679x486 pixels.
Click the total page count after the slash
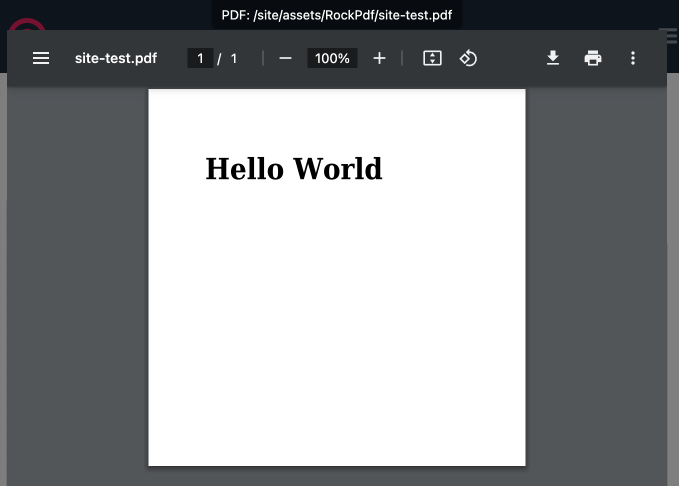click(234, 58)
